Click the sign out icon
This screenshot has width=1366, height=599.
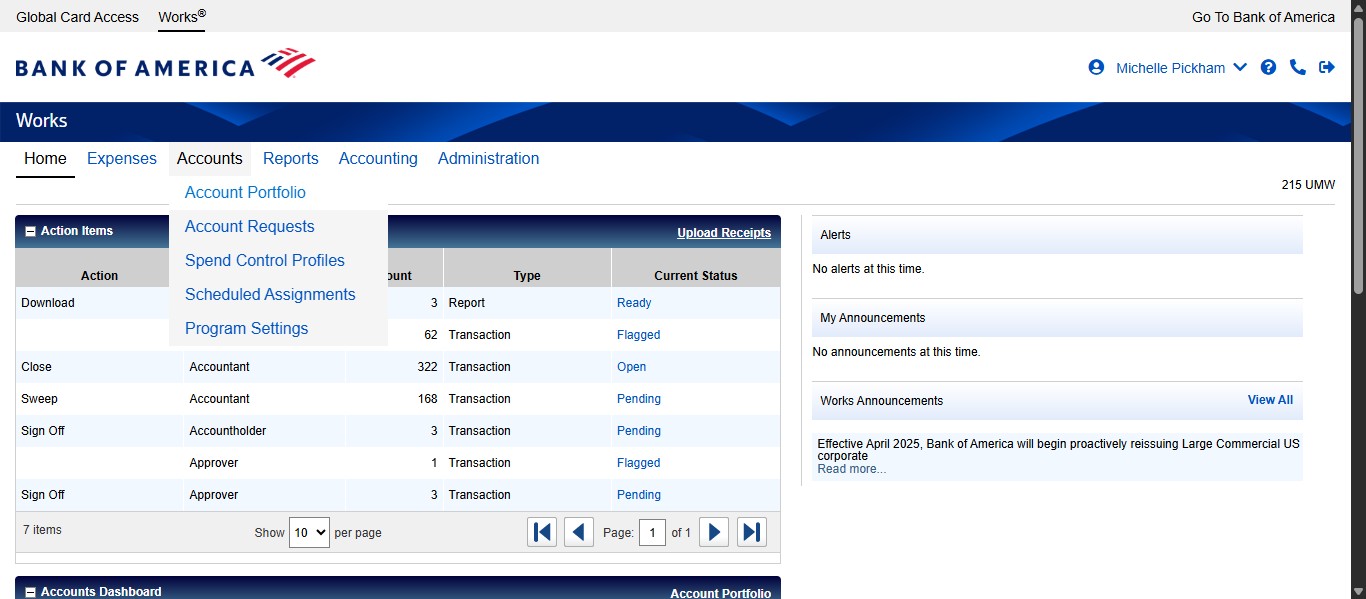click(1327, 67)
